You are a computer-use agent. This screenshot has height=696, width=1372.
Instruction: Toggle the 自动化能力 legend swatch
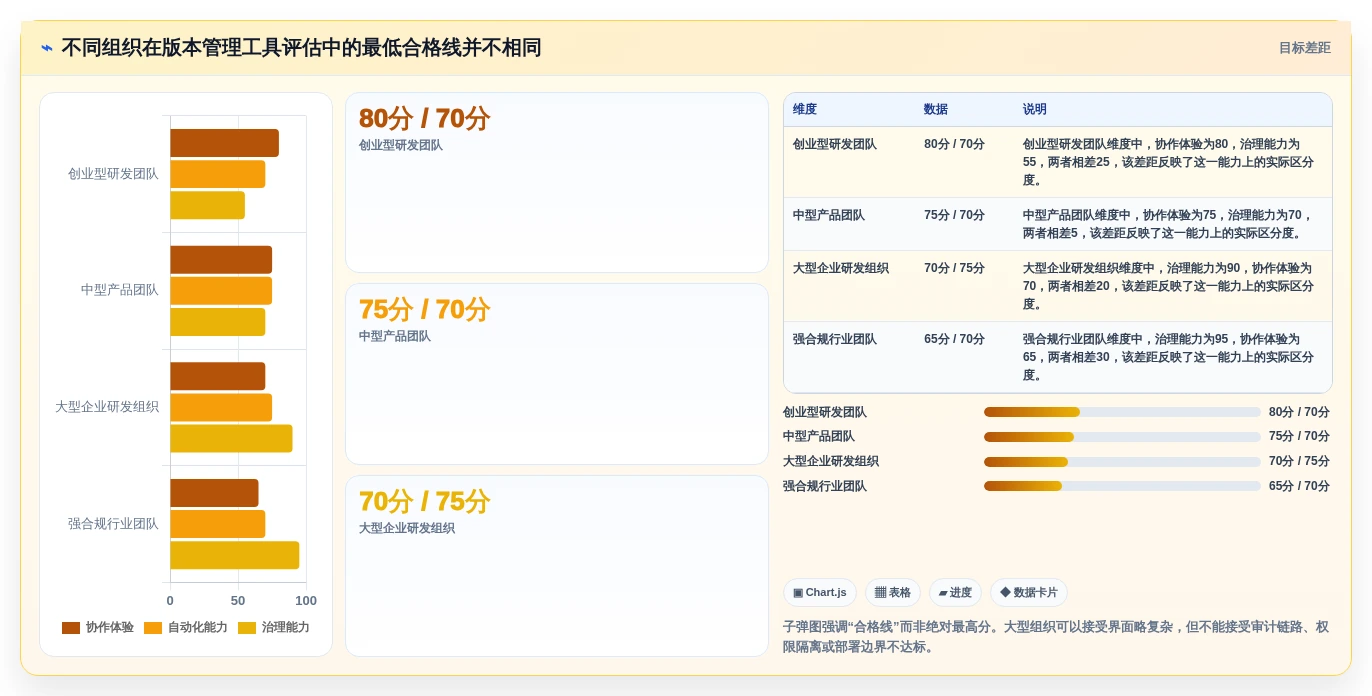pos(153,628)
